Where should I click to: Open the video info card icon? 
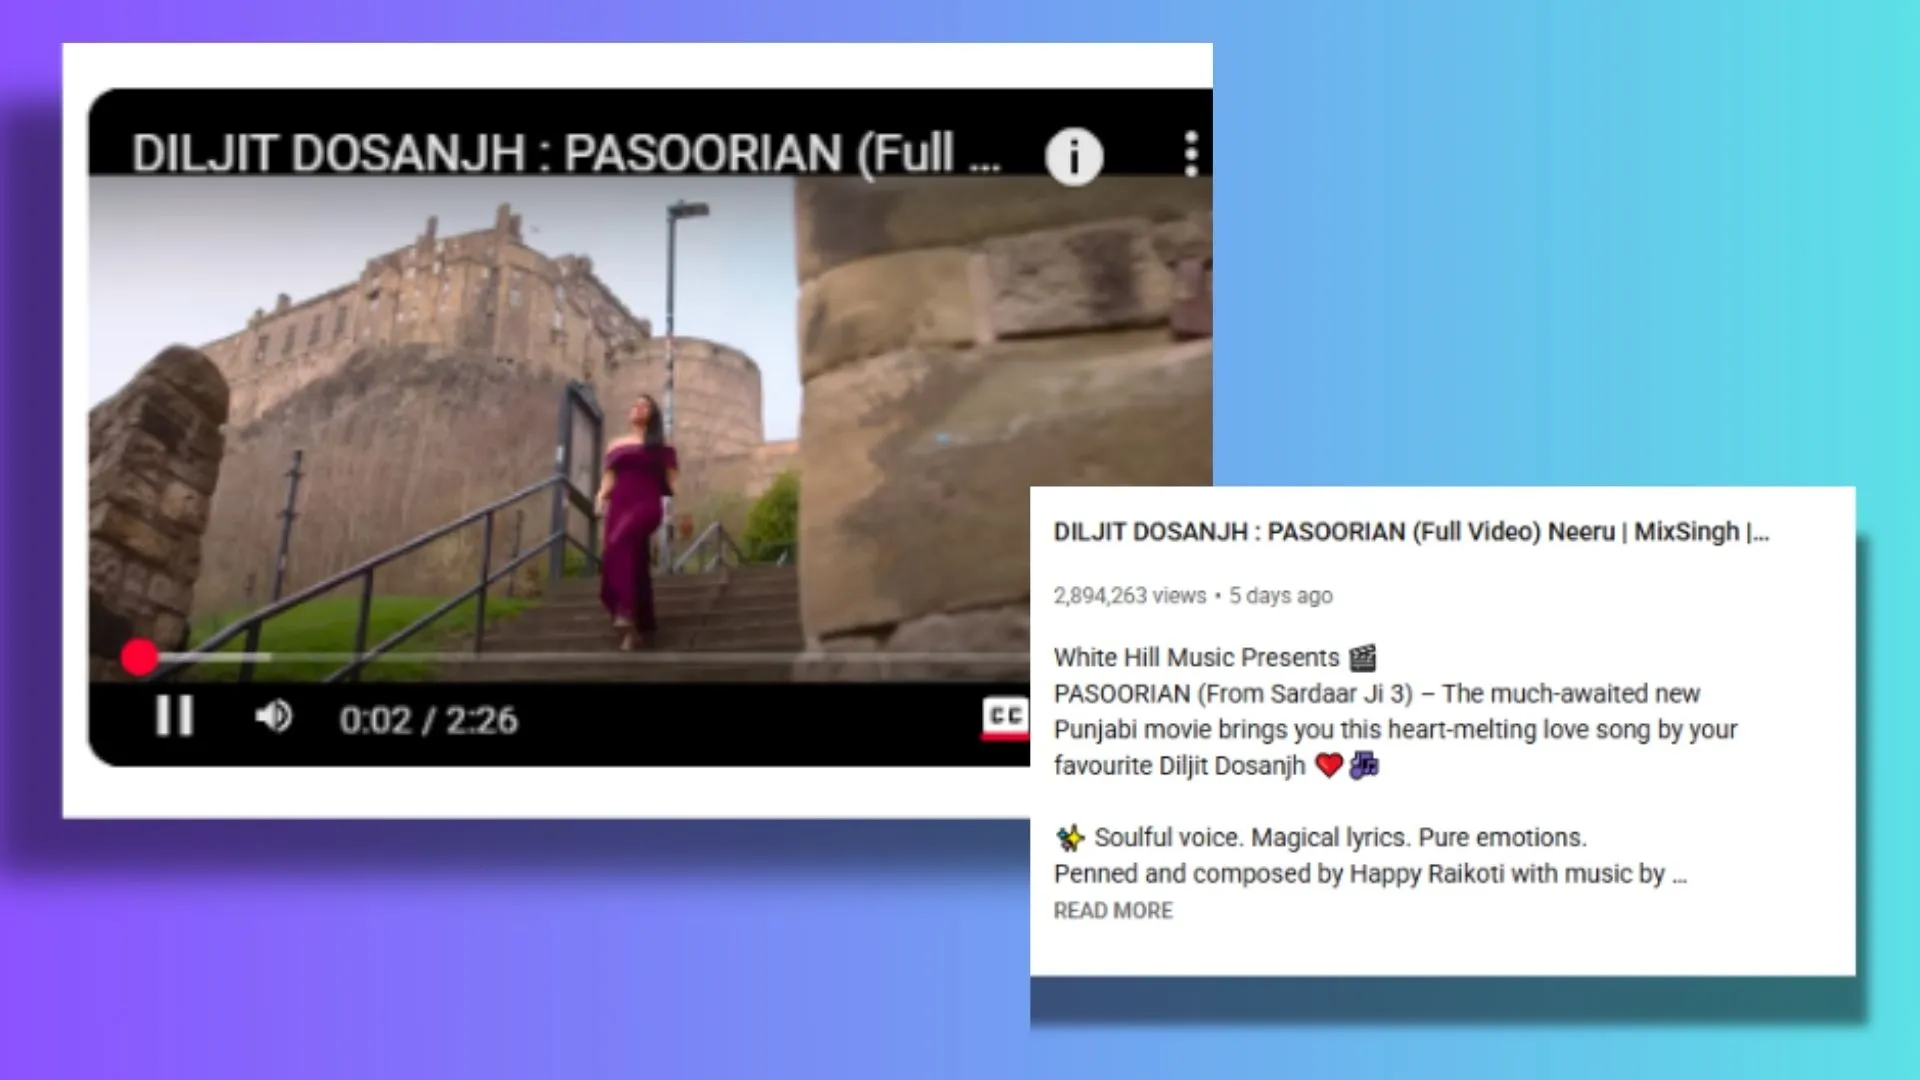tap(1073, 156)
